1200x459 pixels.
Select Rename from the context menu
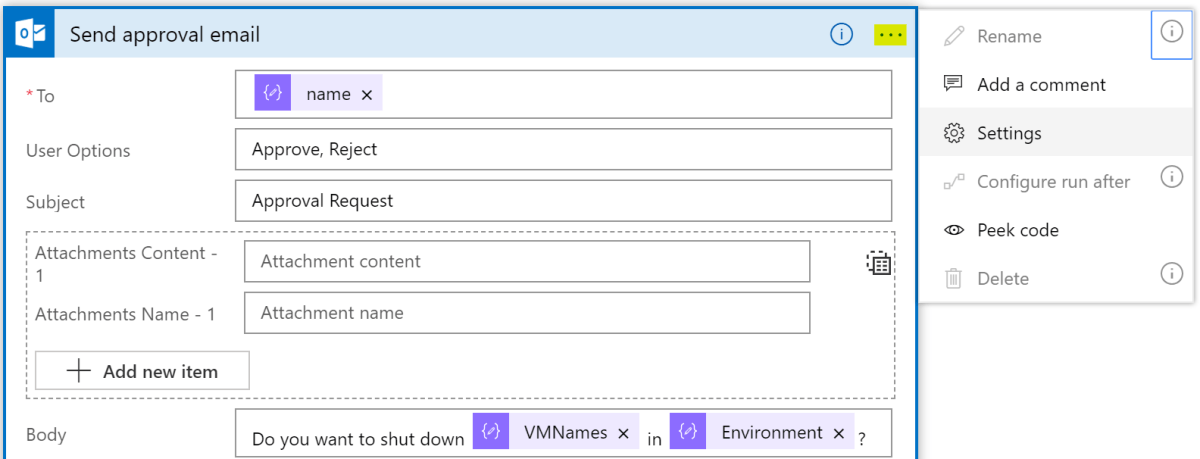tap(1008, 36)
